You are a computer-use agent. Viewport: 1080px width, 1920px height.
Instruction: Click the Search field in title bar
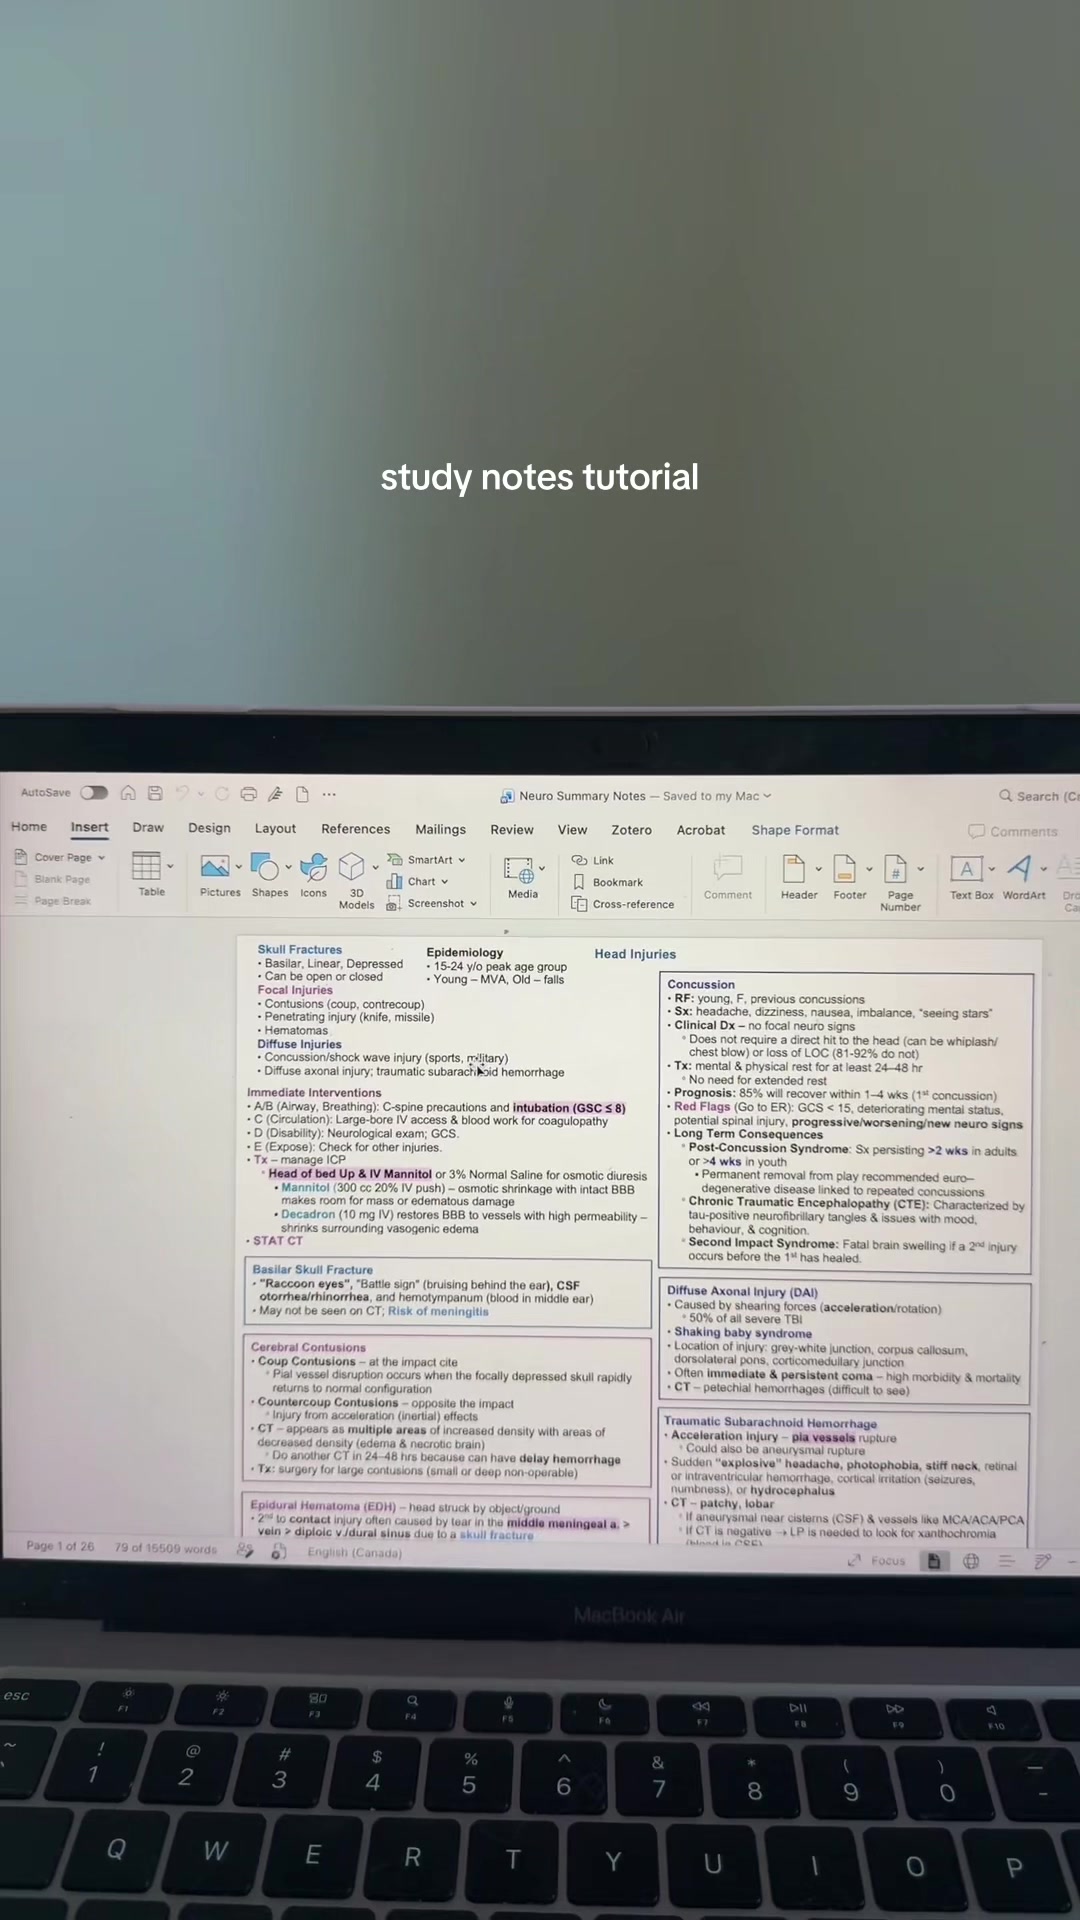1038,796
